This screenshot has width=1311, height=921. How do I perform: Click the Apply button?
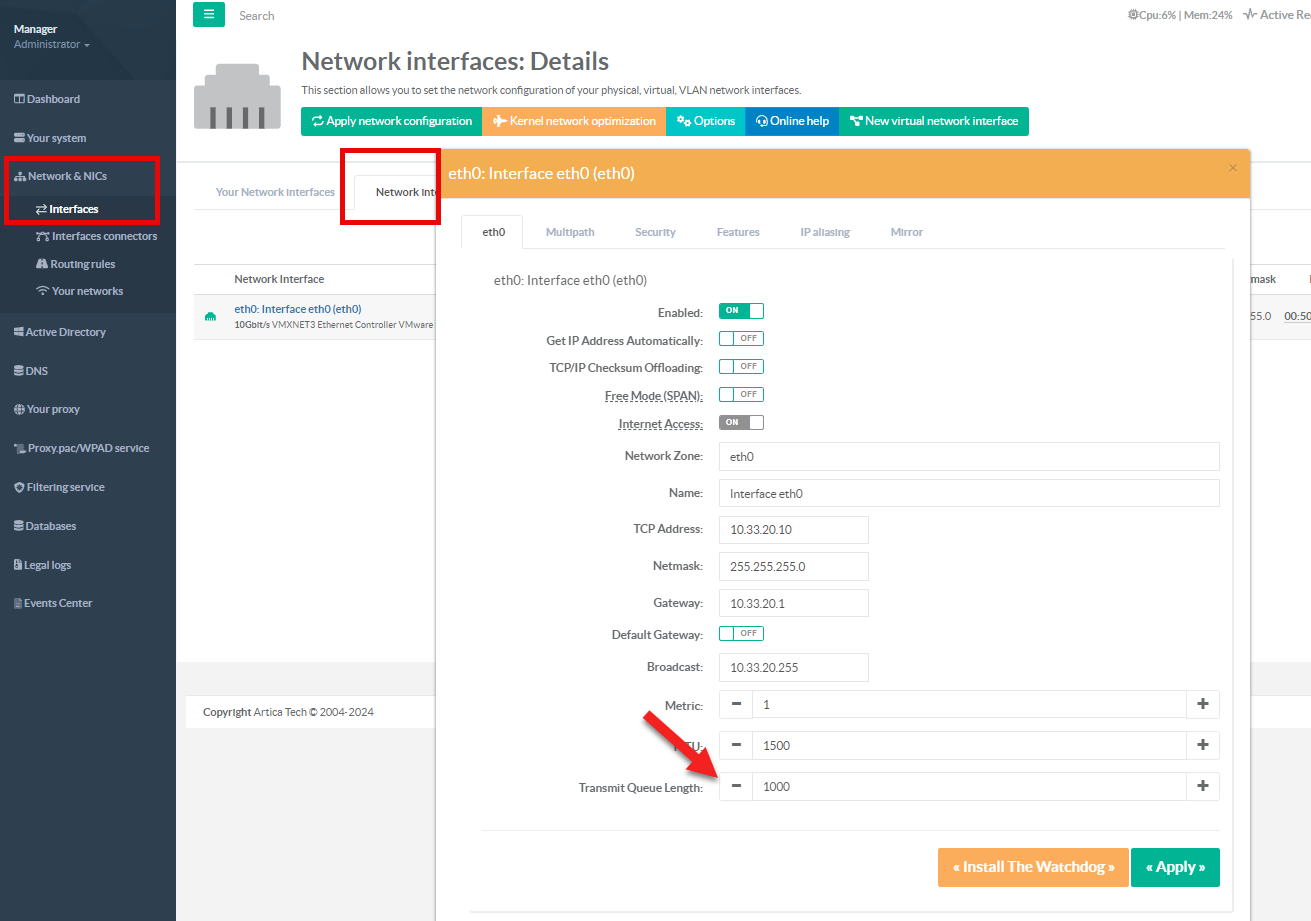pyautogui.click(x=1175, y=867)
